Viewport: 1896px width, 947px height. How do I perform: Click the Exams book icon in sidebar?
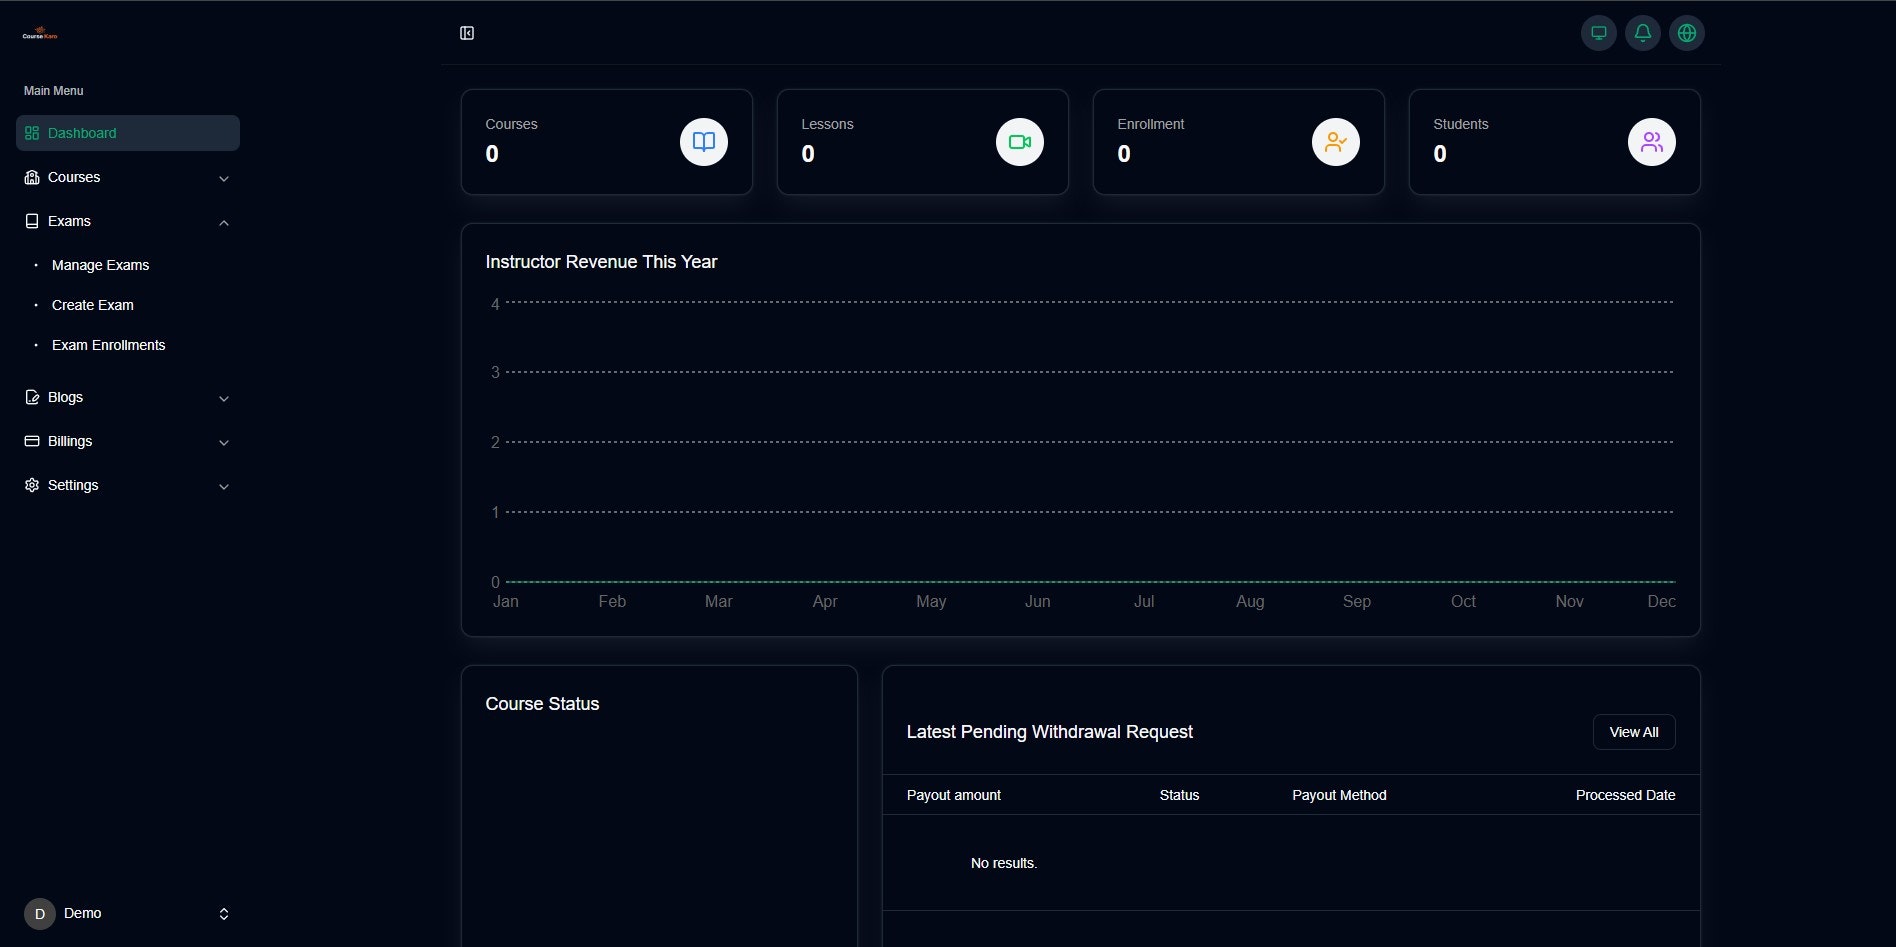coord(32,221)
